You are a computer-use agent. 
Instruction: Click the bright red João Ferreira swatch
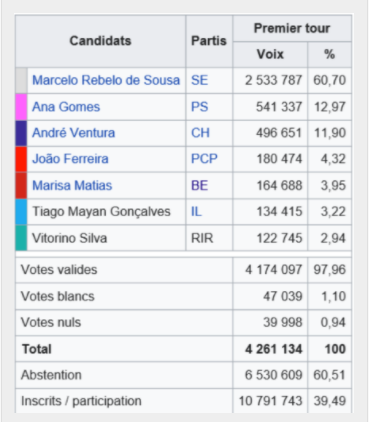(21, 159)
